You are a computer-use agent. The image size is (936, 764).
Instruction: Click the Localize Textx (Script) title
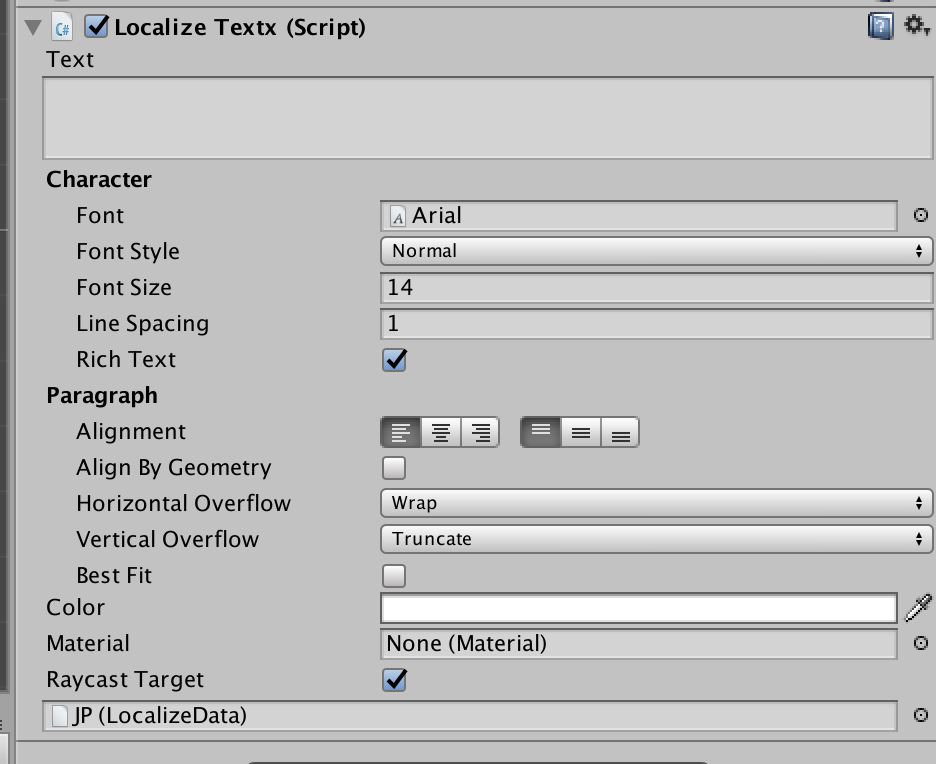240,27
